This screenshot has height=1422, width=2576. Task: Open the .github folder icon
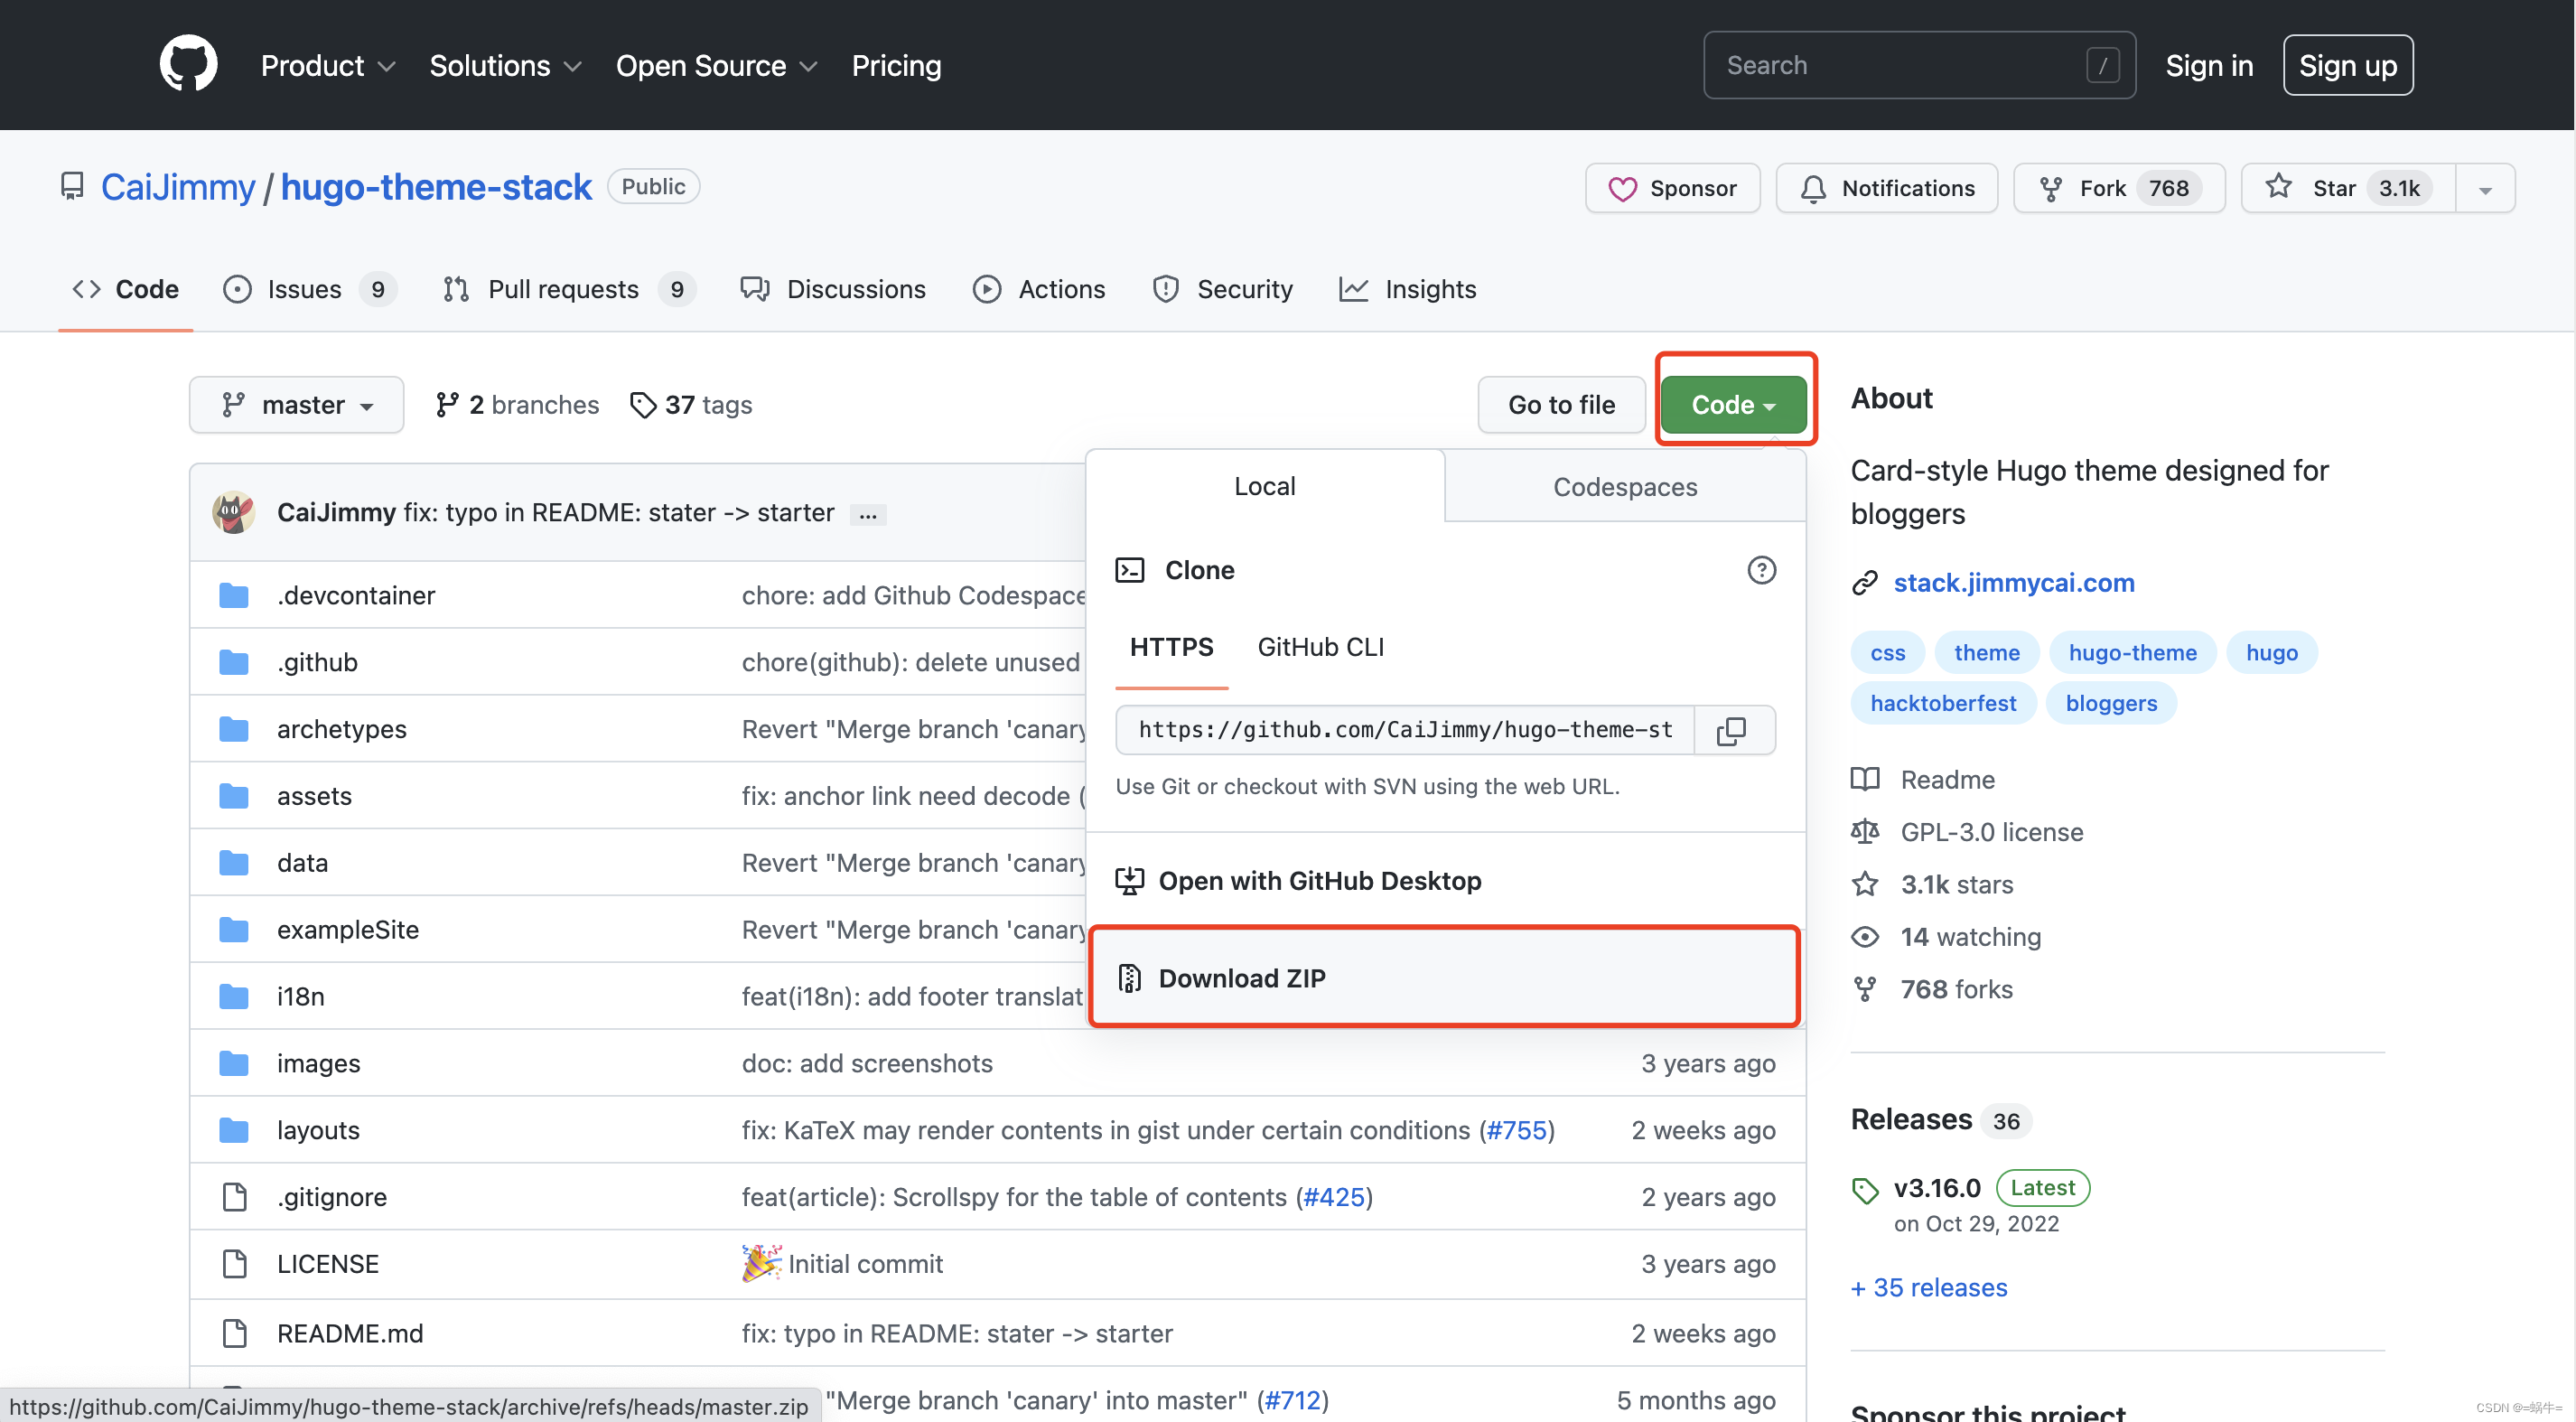click(234, 663)
